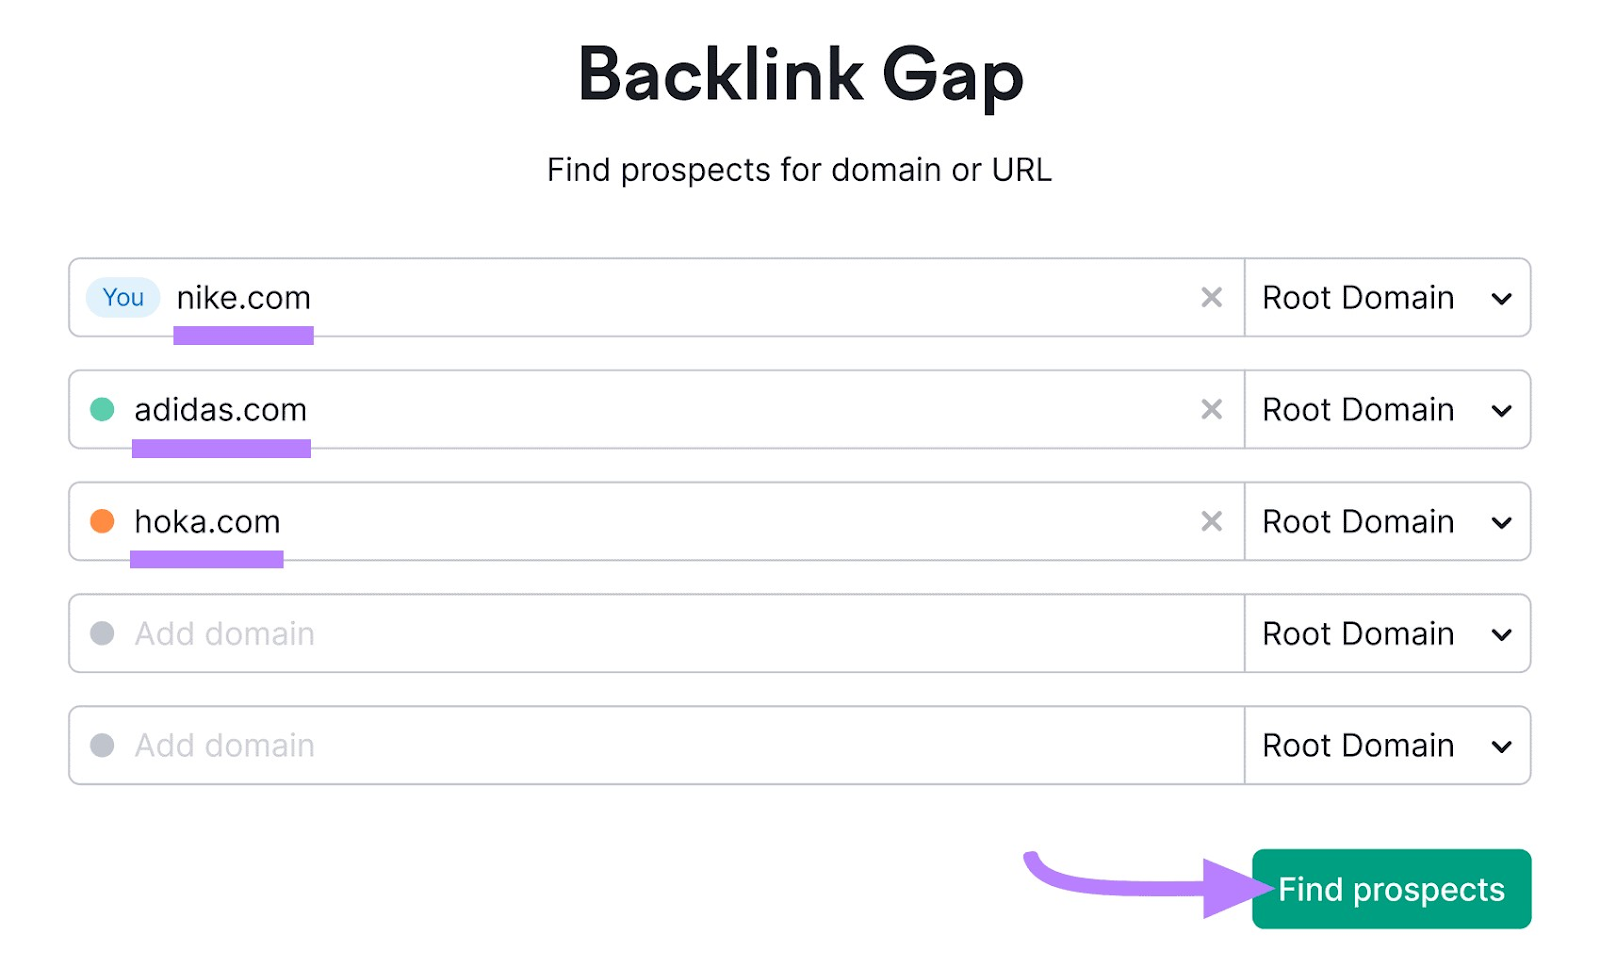
Task: Select the 'You' badge next to nike.com
Action: pyautogui.click(x=122, y=297)
